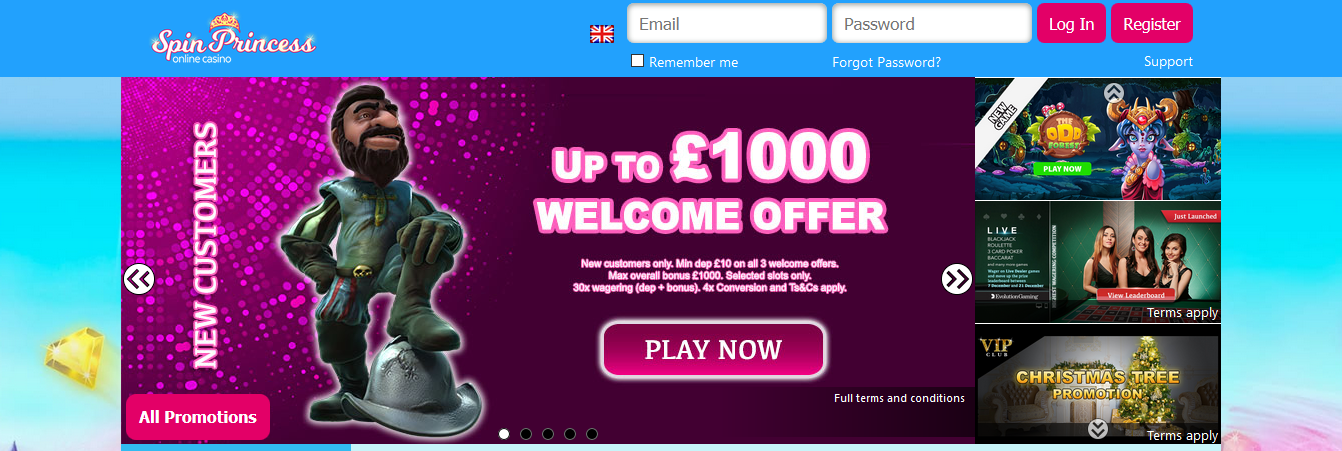1342x451 pixels.
Task: Select the second carousel dot
Action: coord(526,434)
